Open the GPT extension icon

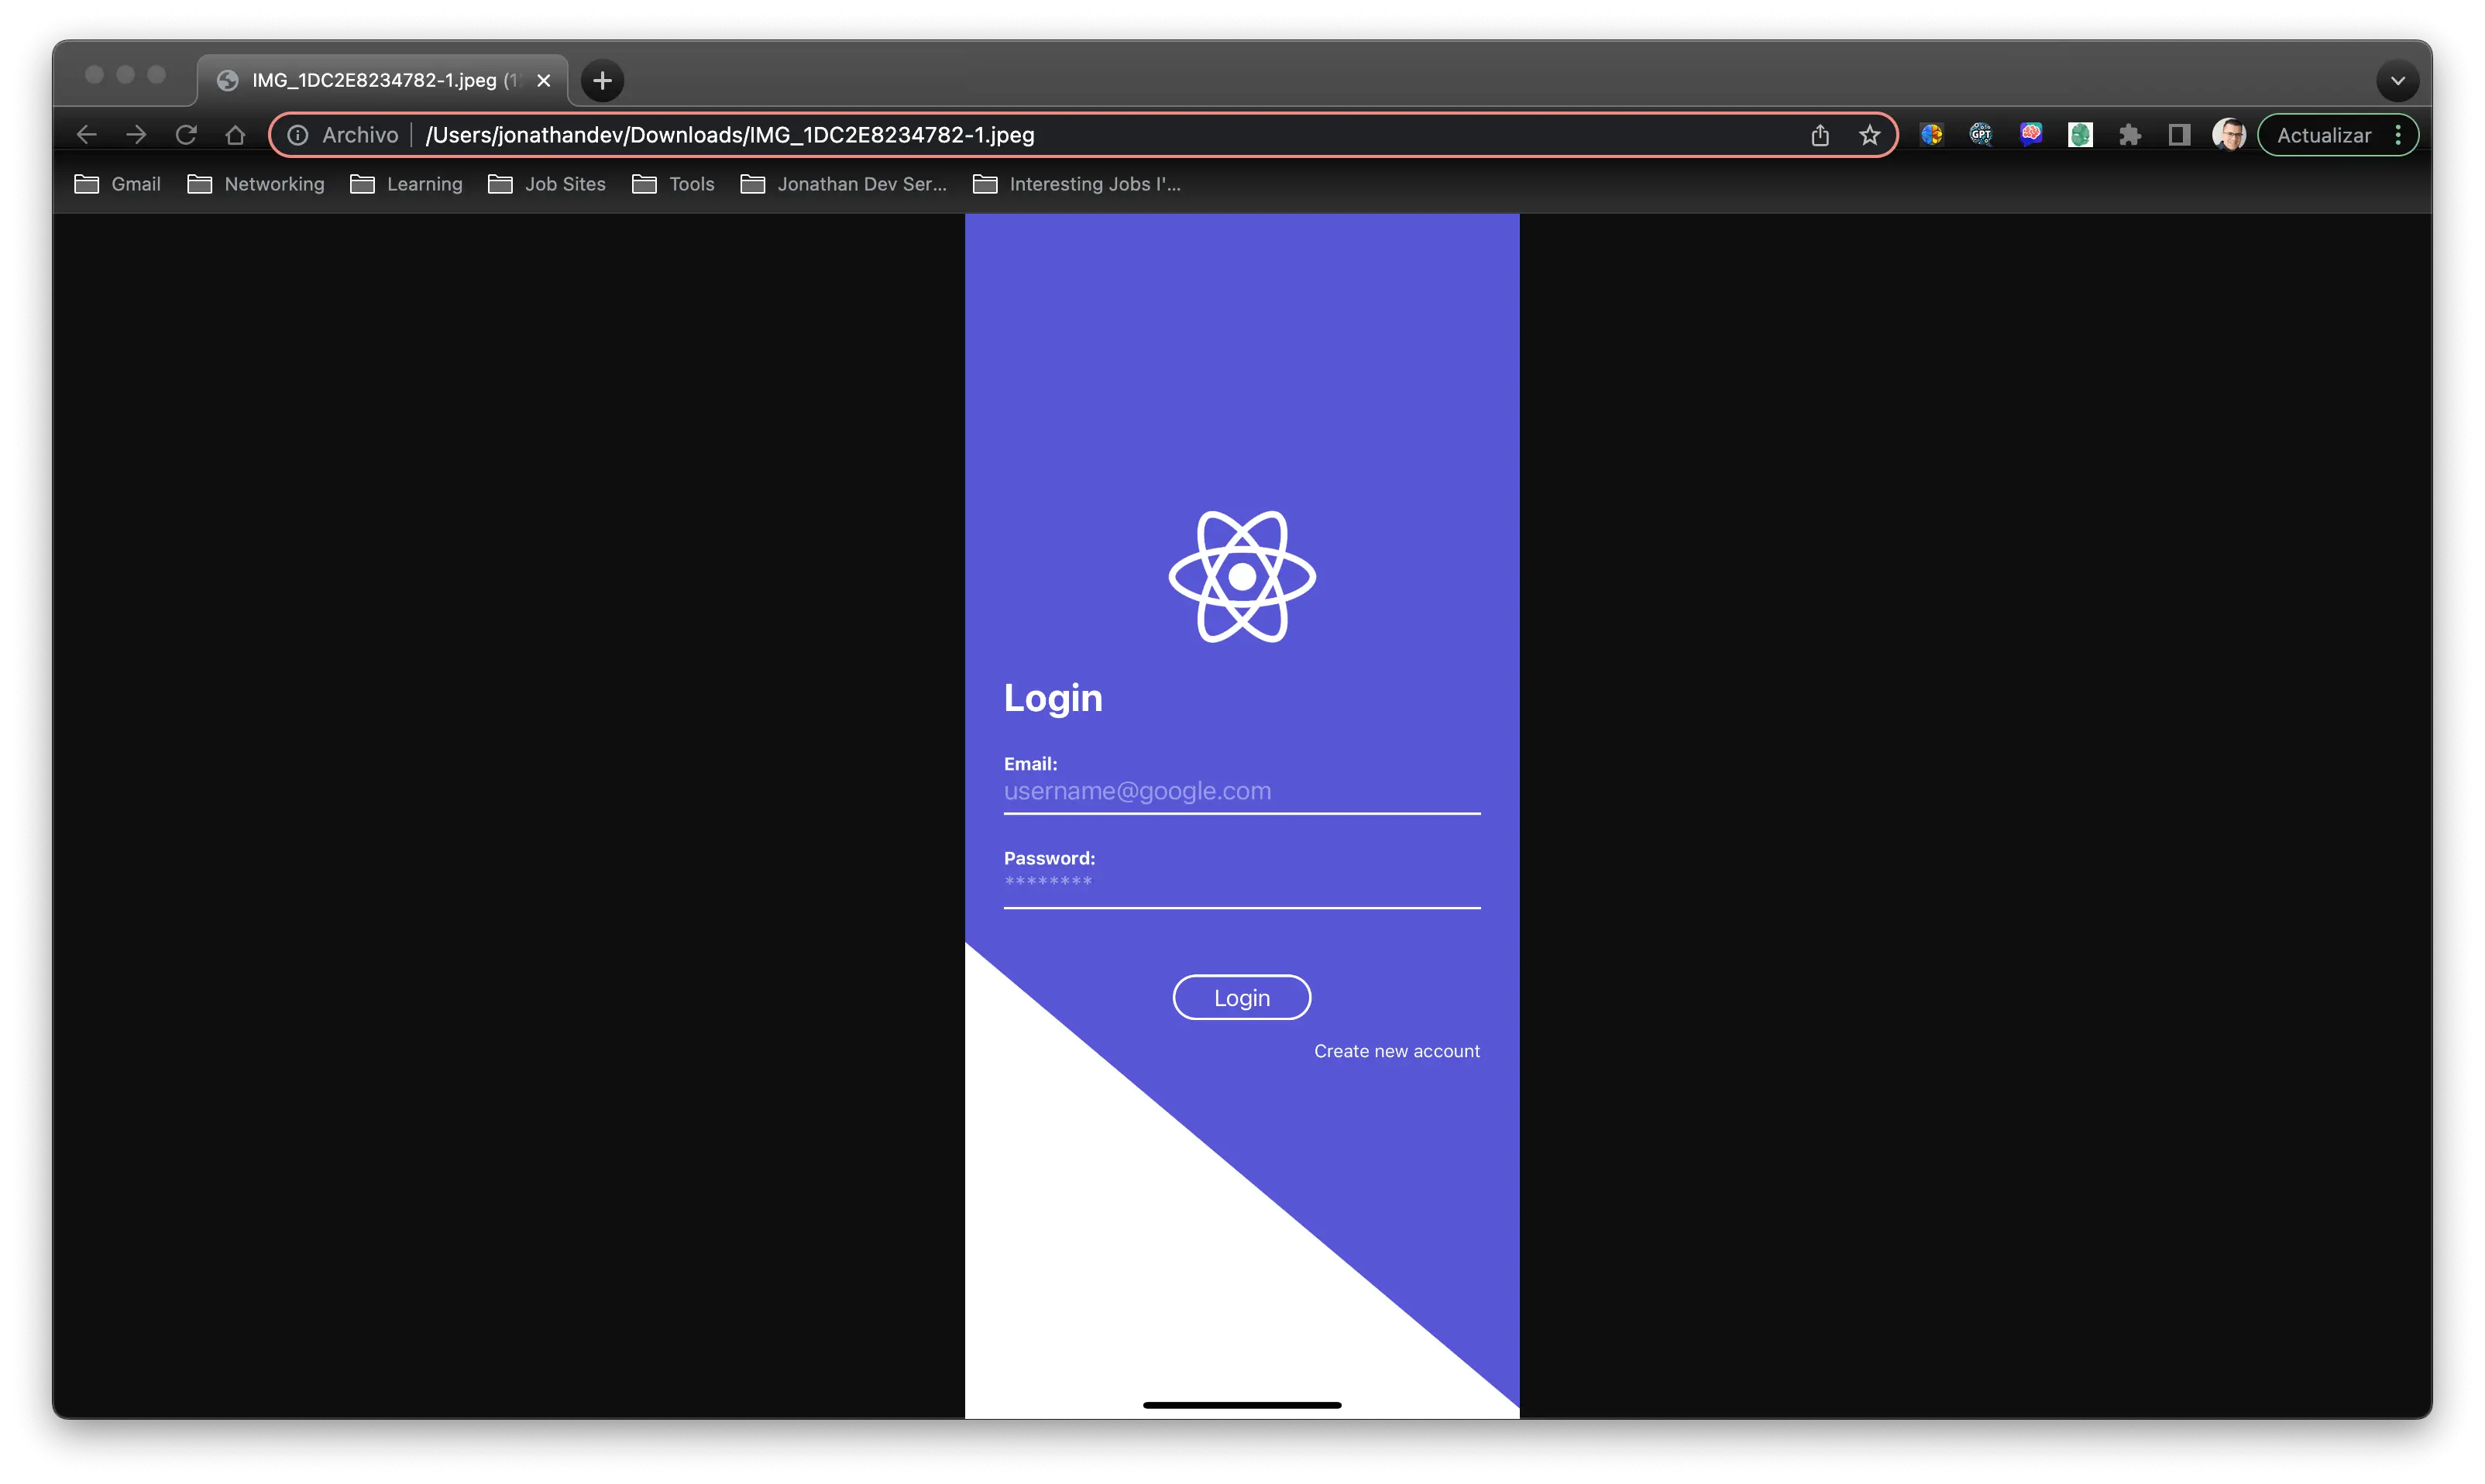point(1981,134)
